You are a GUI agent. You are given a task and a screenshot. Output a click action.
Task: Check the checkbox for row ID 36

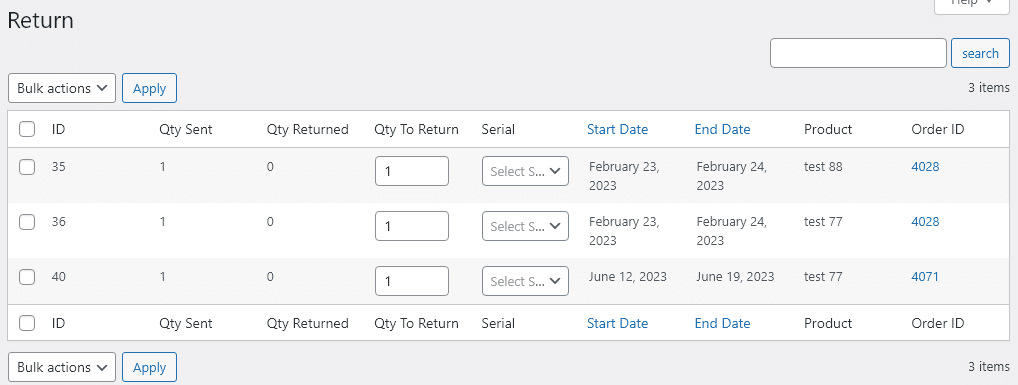(x=27, y=222)
